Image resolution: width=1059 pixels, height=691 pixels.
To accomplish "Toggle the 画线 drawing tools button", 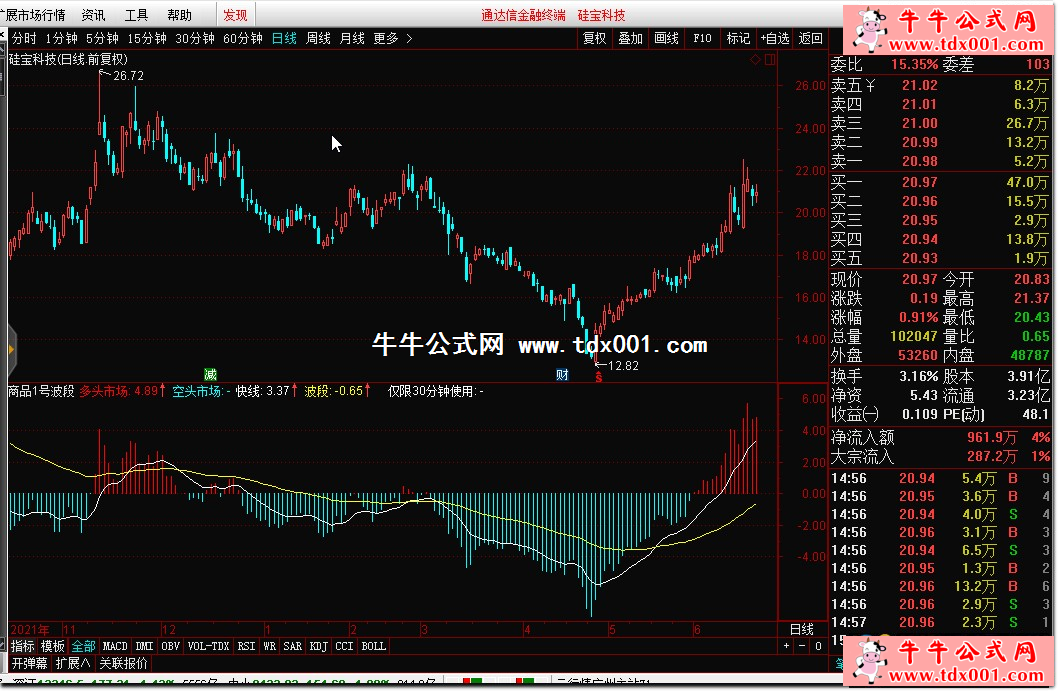I will tap(666, 38).
